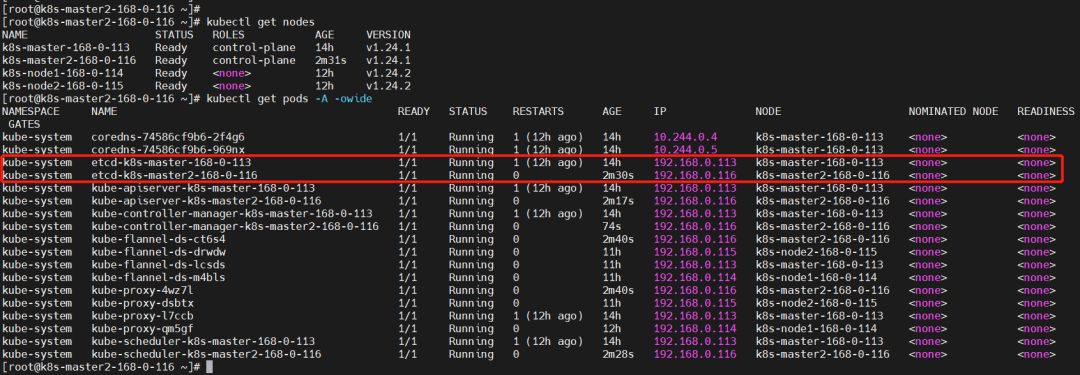The image size is (1080, 375).
Task: Click age 2m30s of etcd master2 pod
Action: 619,176
